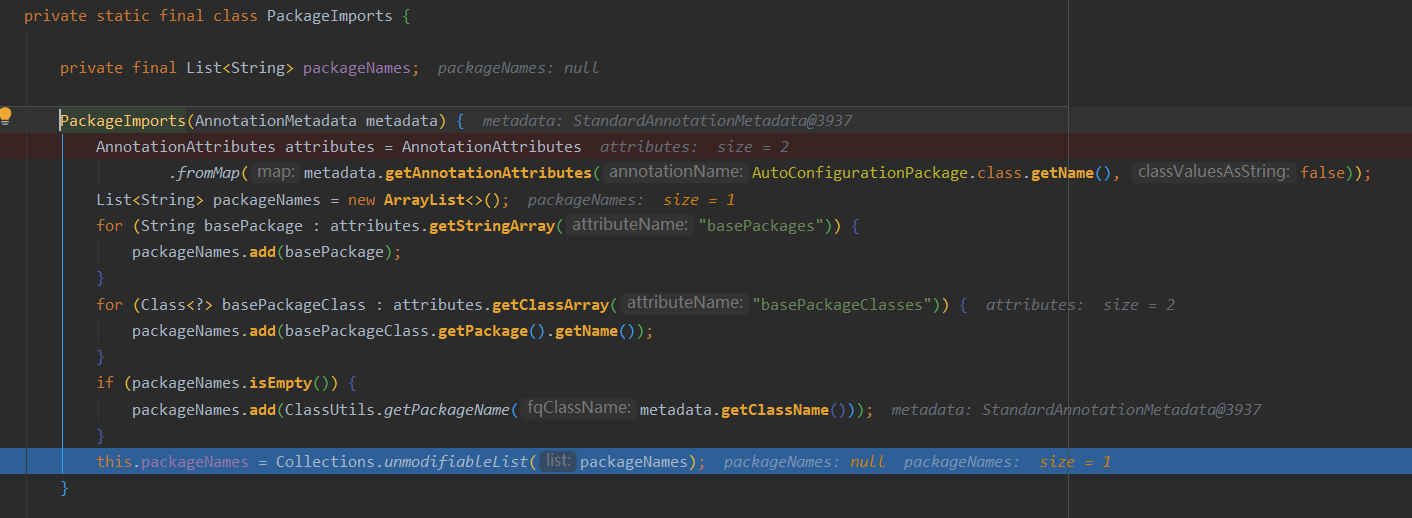This screenshot has width=1412, height=518.
Task: Click the 'packageNames: size = 1' hint on ArrayList line
Action: pyautogui.click(x=631, y=199)
